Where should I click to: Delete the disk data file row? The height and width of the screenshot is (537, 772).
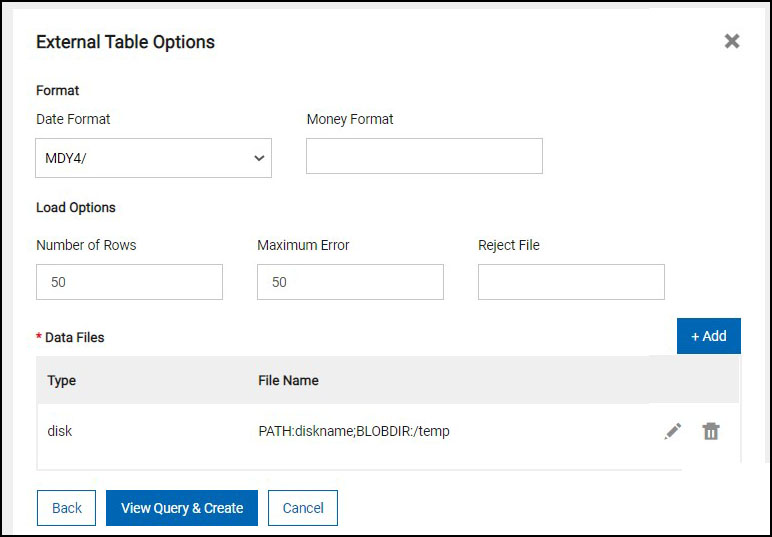tap(711, 431)
